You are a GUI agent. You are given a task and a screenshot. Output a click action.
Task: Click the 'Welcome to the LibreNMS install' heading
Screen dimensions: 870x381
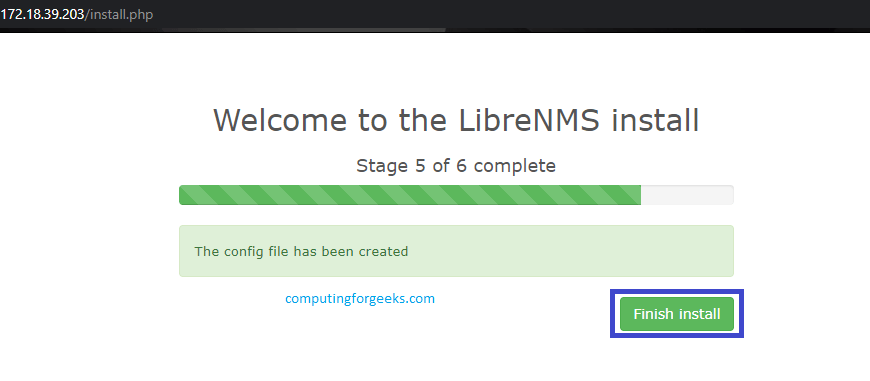(x=456, y=120)
